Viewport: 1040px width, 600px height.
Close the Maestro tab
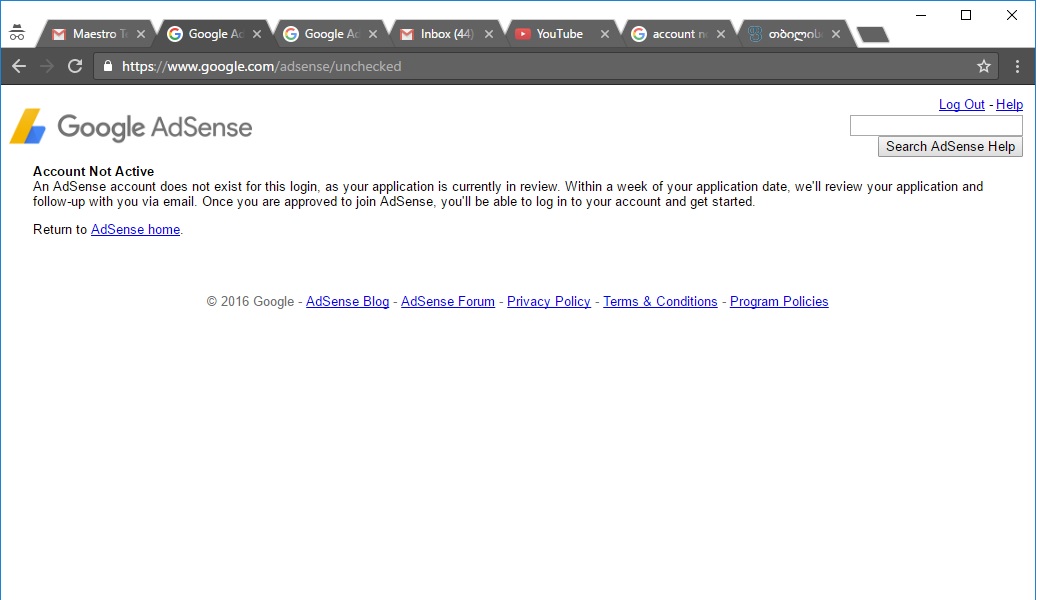[141, 34]
